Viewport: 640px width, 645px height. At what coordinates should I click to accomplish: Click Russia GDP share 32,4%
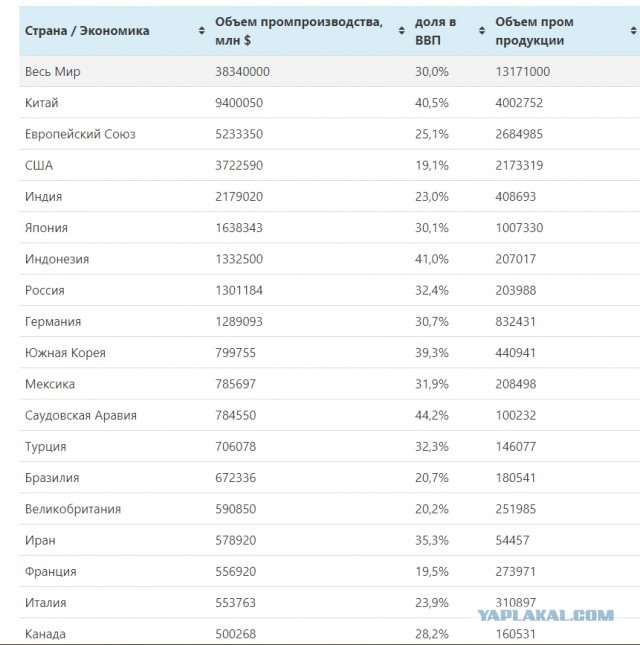[x=431, y=290]
